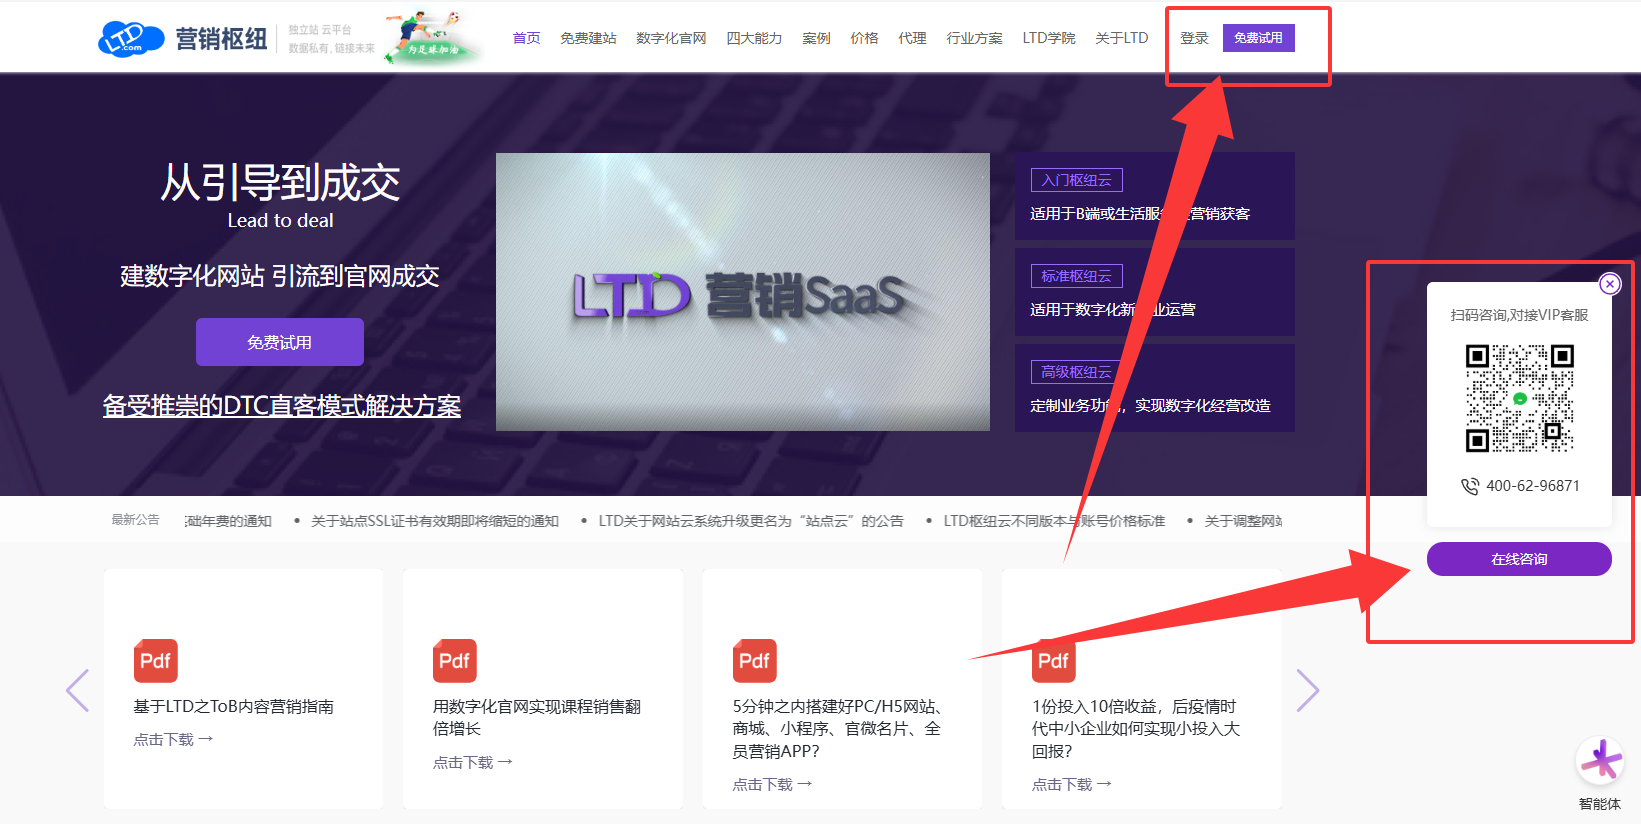The height and width of the screenshot is (824, 1641).
Task: Select 代理 in the navigation bar
Action: coord(912,38)
